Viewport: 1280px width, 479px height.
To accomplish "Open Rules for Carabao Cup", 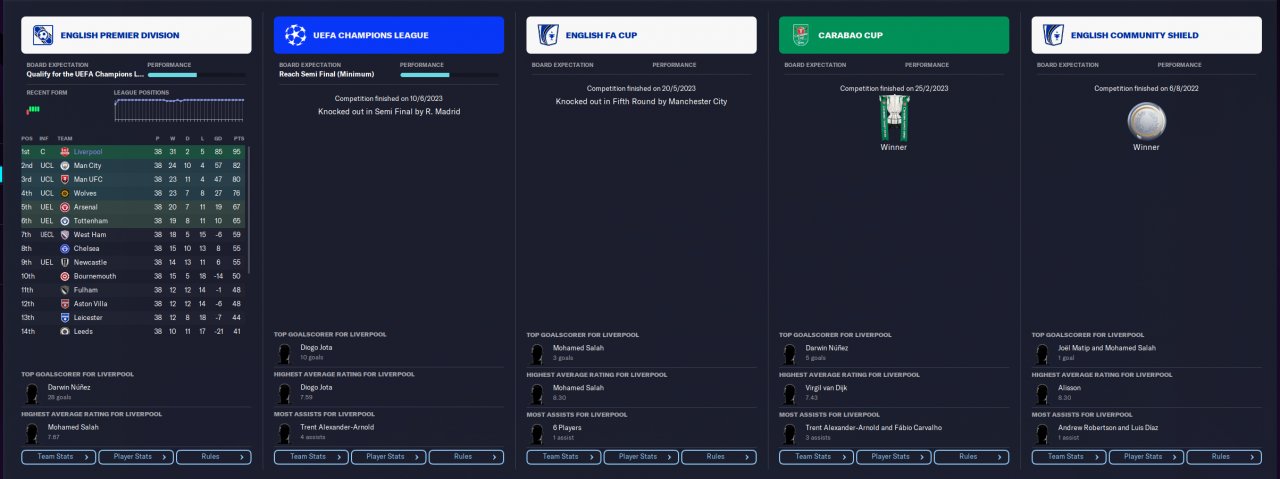I will [x=972, y=457].
